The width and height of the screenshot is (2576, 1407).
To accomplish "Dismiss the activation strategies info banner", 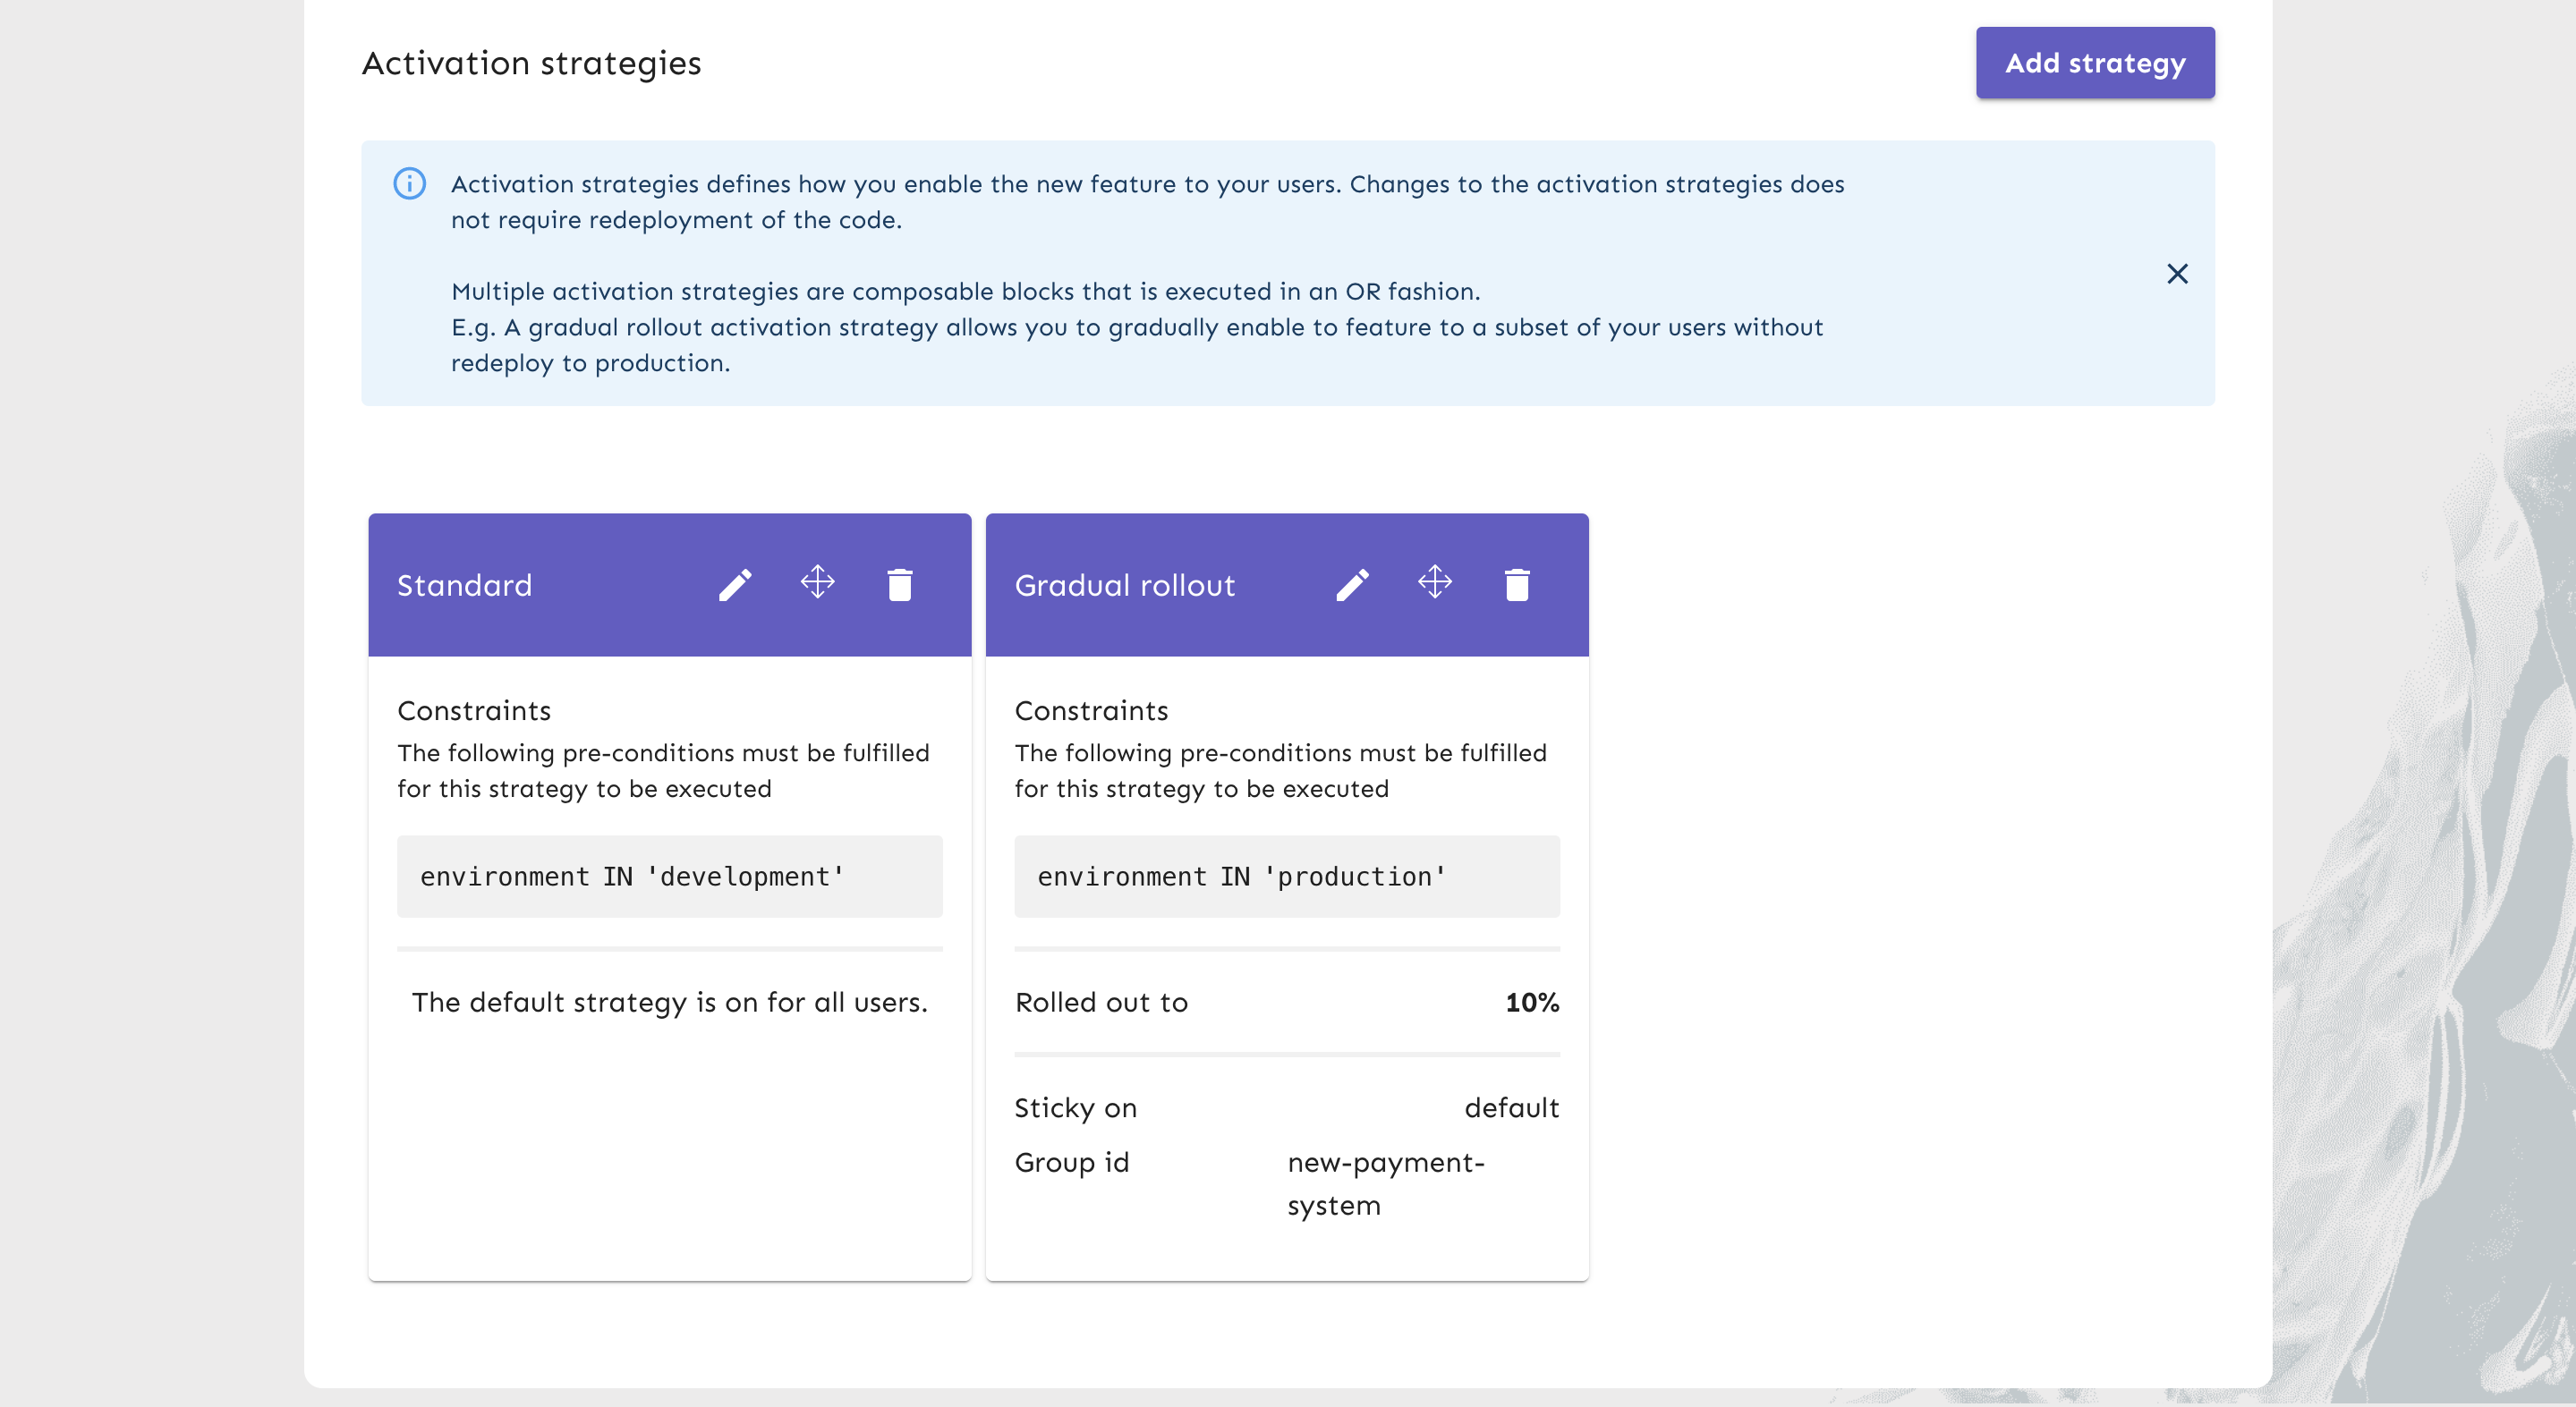I will [x=2177, y=274].
